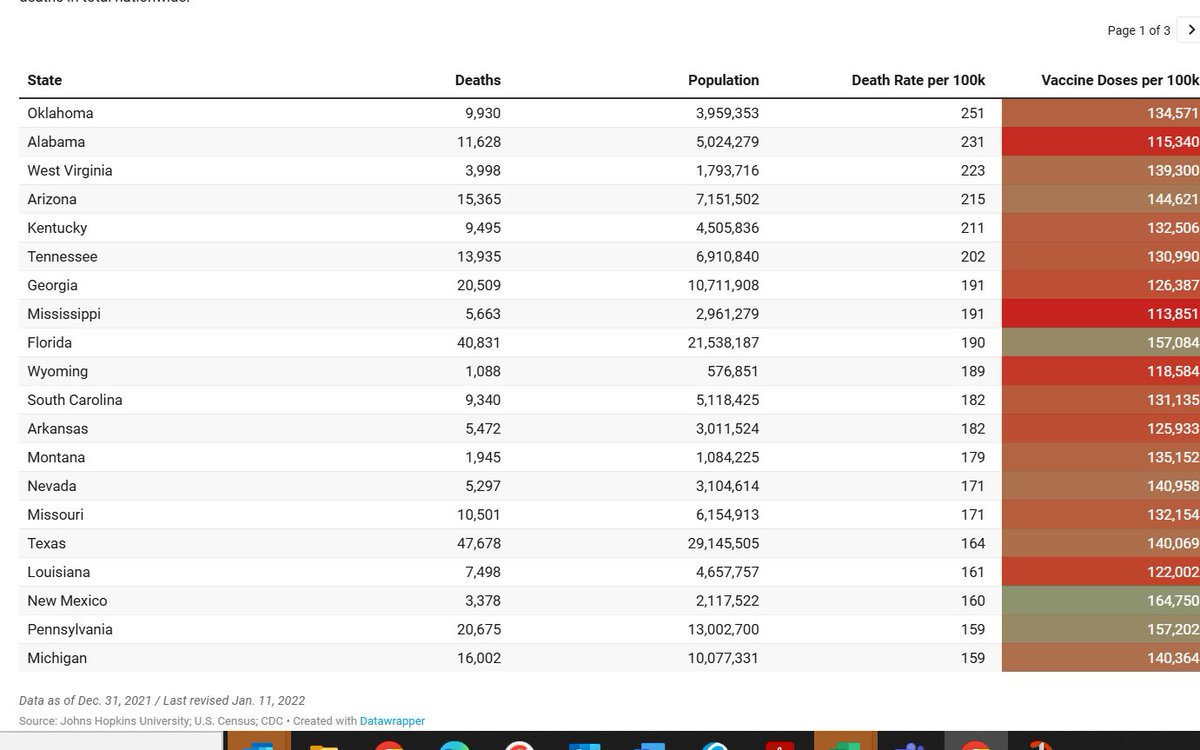Select Mississippi vaccine doses cell 113,851

[1101, 314]
